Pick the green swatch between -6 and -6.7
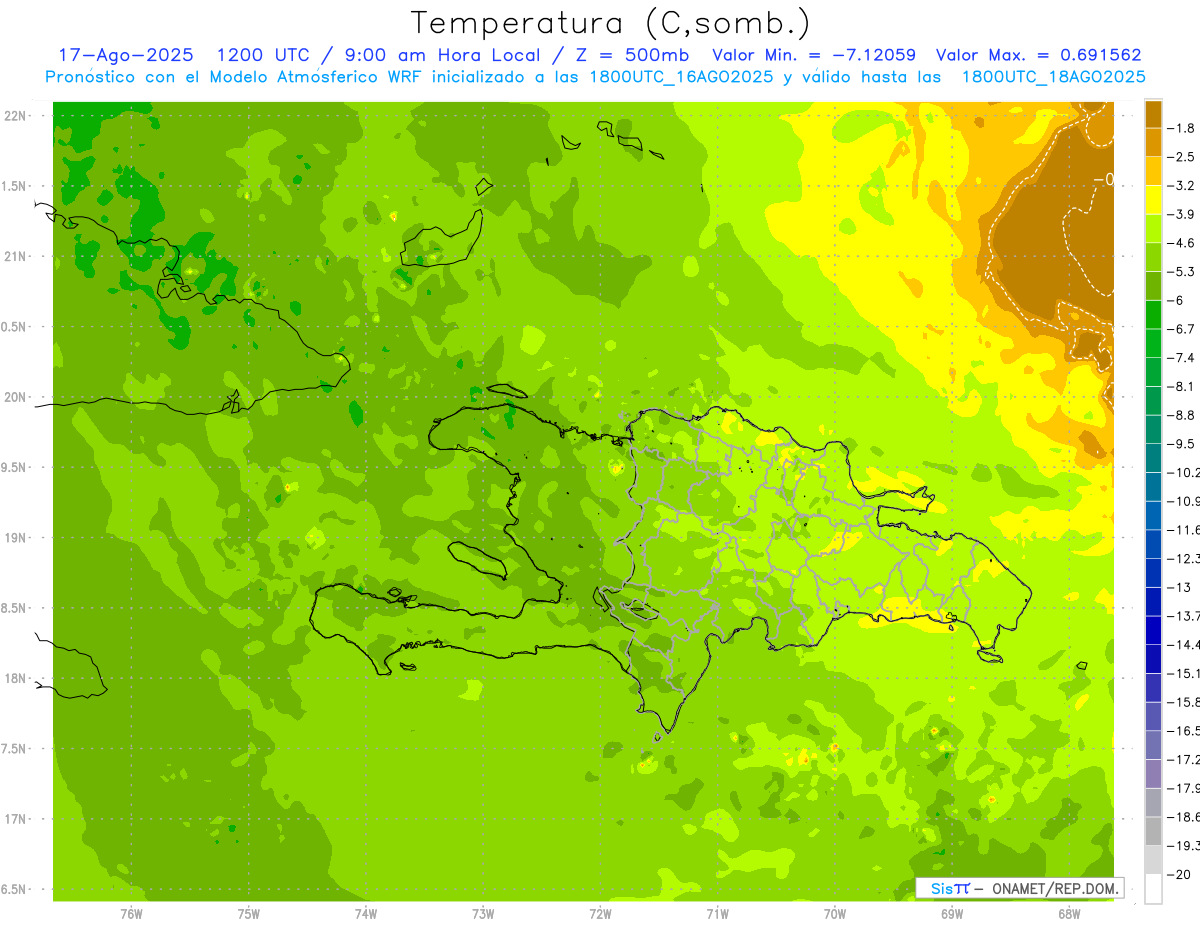This screenshot has width=1200, height=927. click(x=1153, y=315)
